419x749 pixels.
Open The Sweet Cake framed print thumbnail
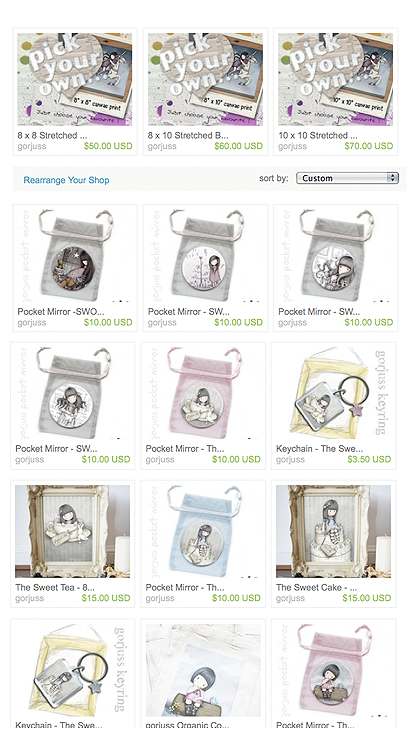[x=333, y=531]
